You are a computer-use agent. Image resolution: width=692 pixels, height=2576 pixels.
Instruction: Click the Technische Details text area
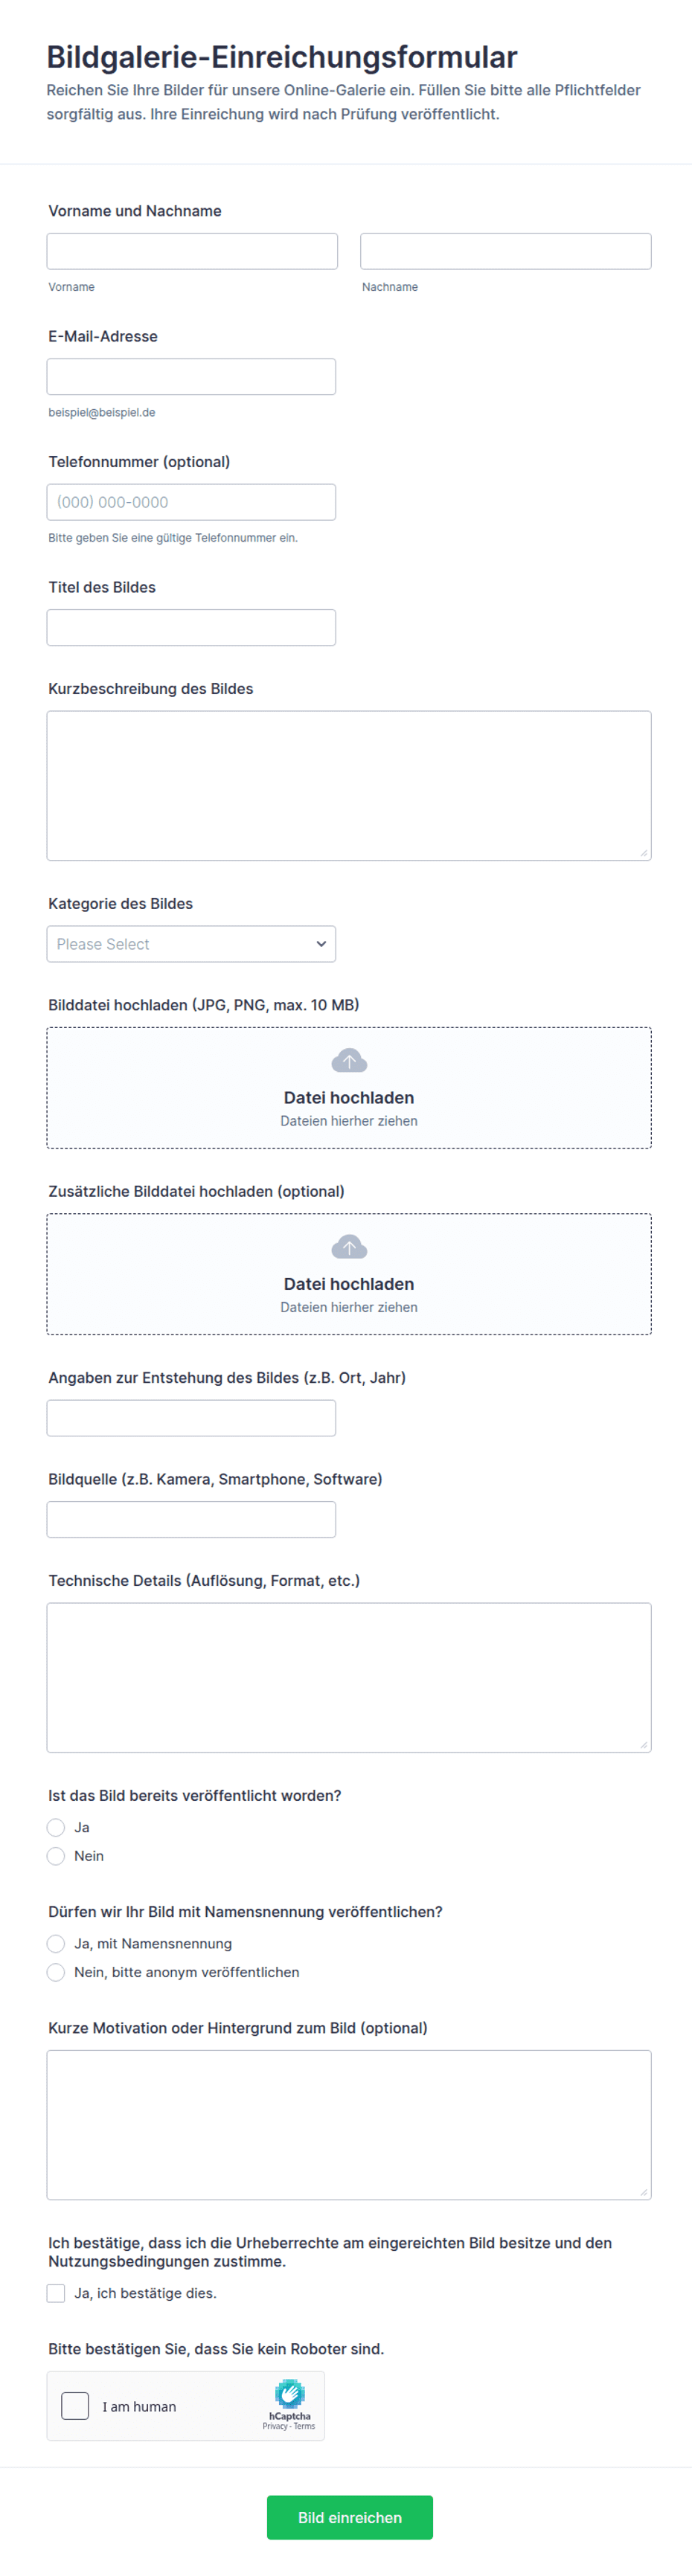coord(349,1678)
